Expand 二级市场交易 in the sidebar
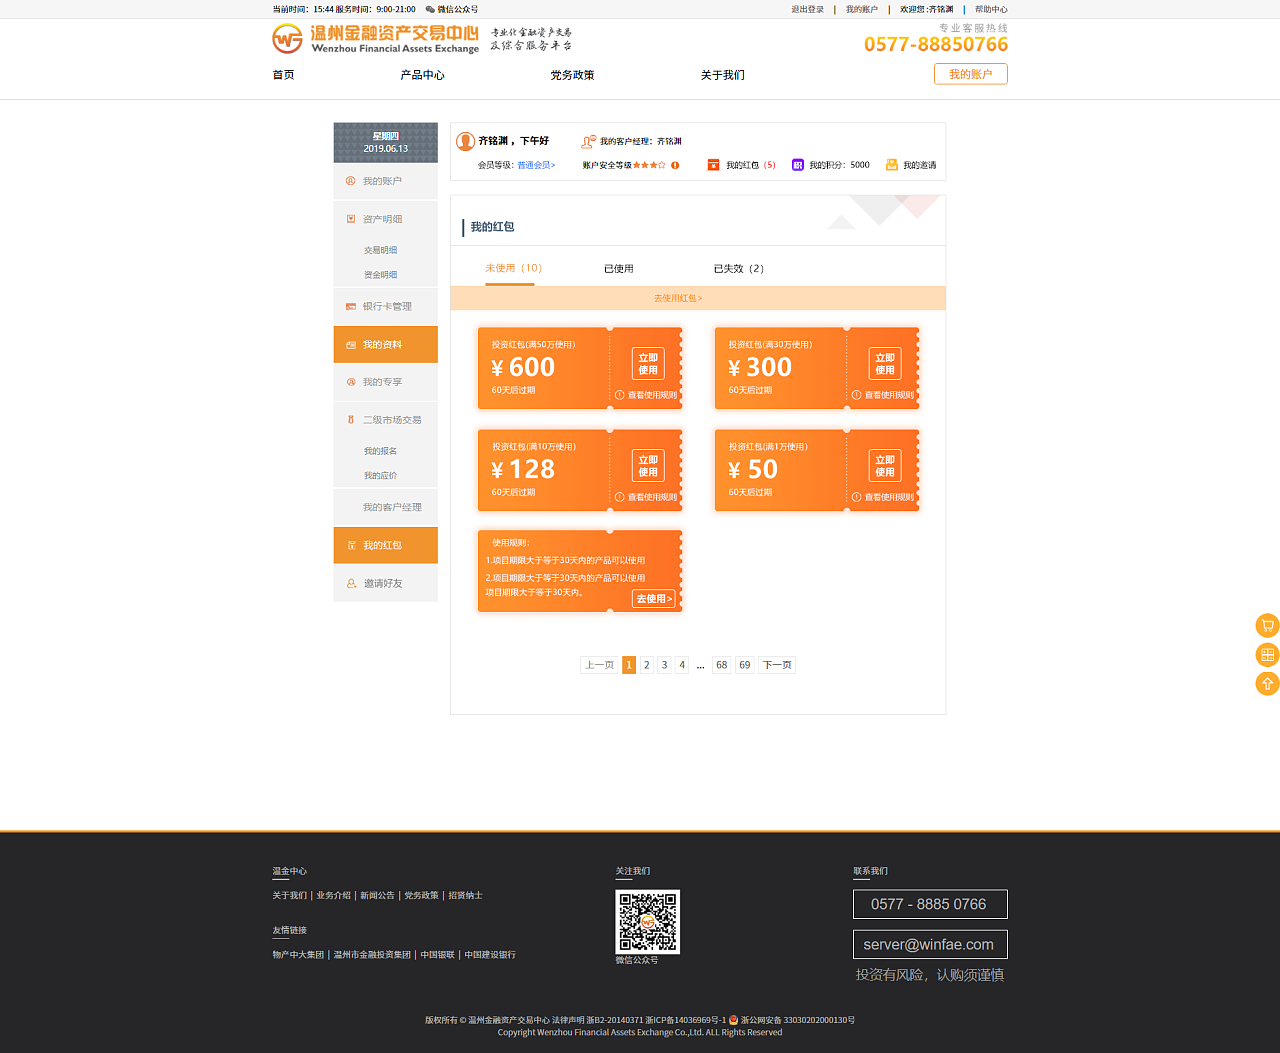The image size is (1280, 1053). pyautogui.click(x=391, y=420)
